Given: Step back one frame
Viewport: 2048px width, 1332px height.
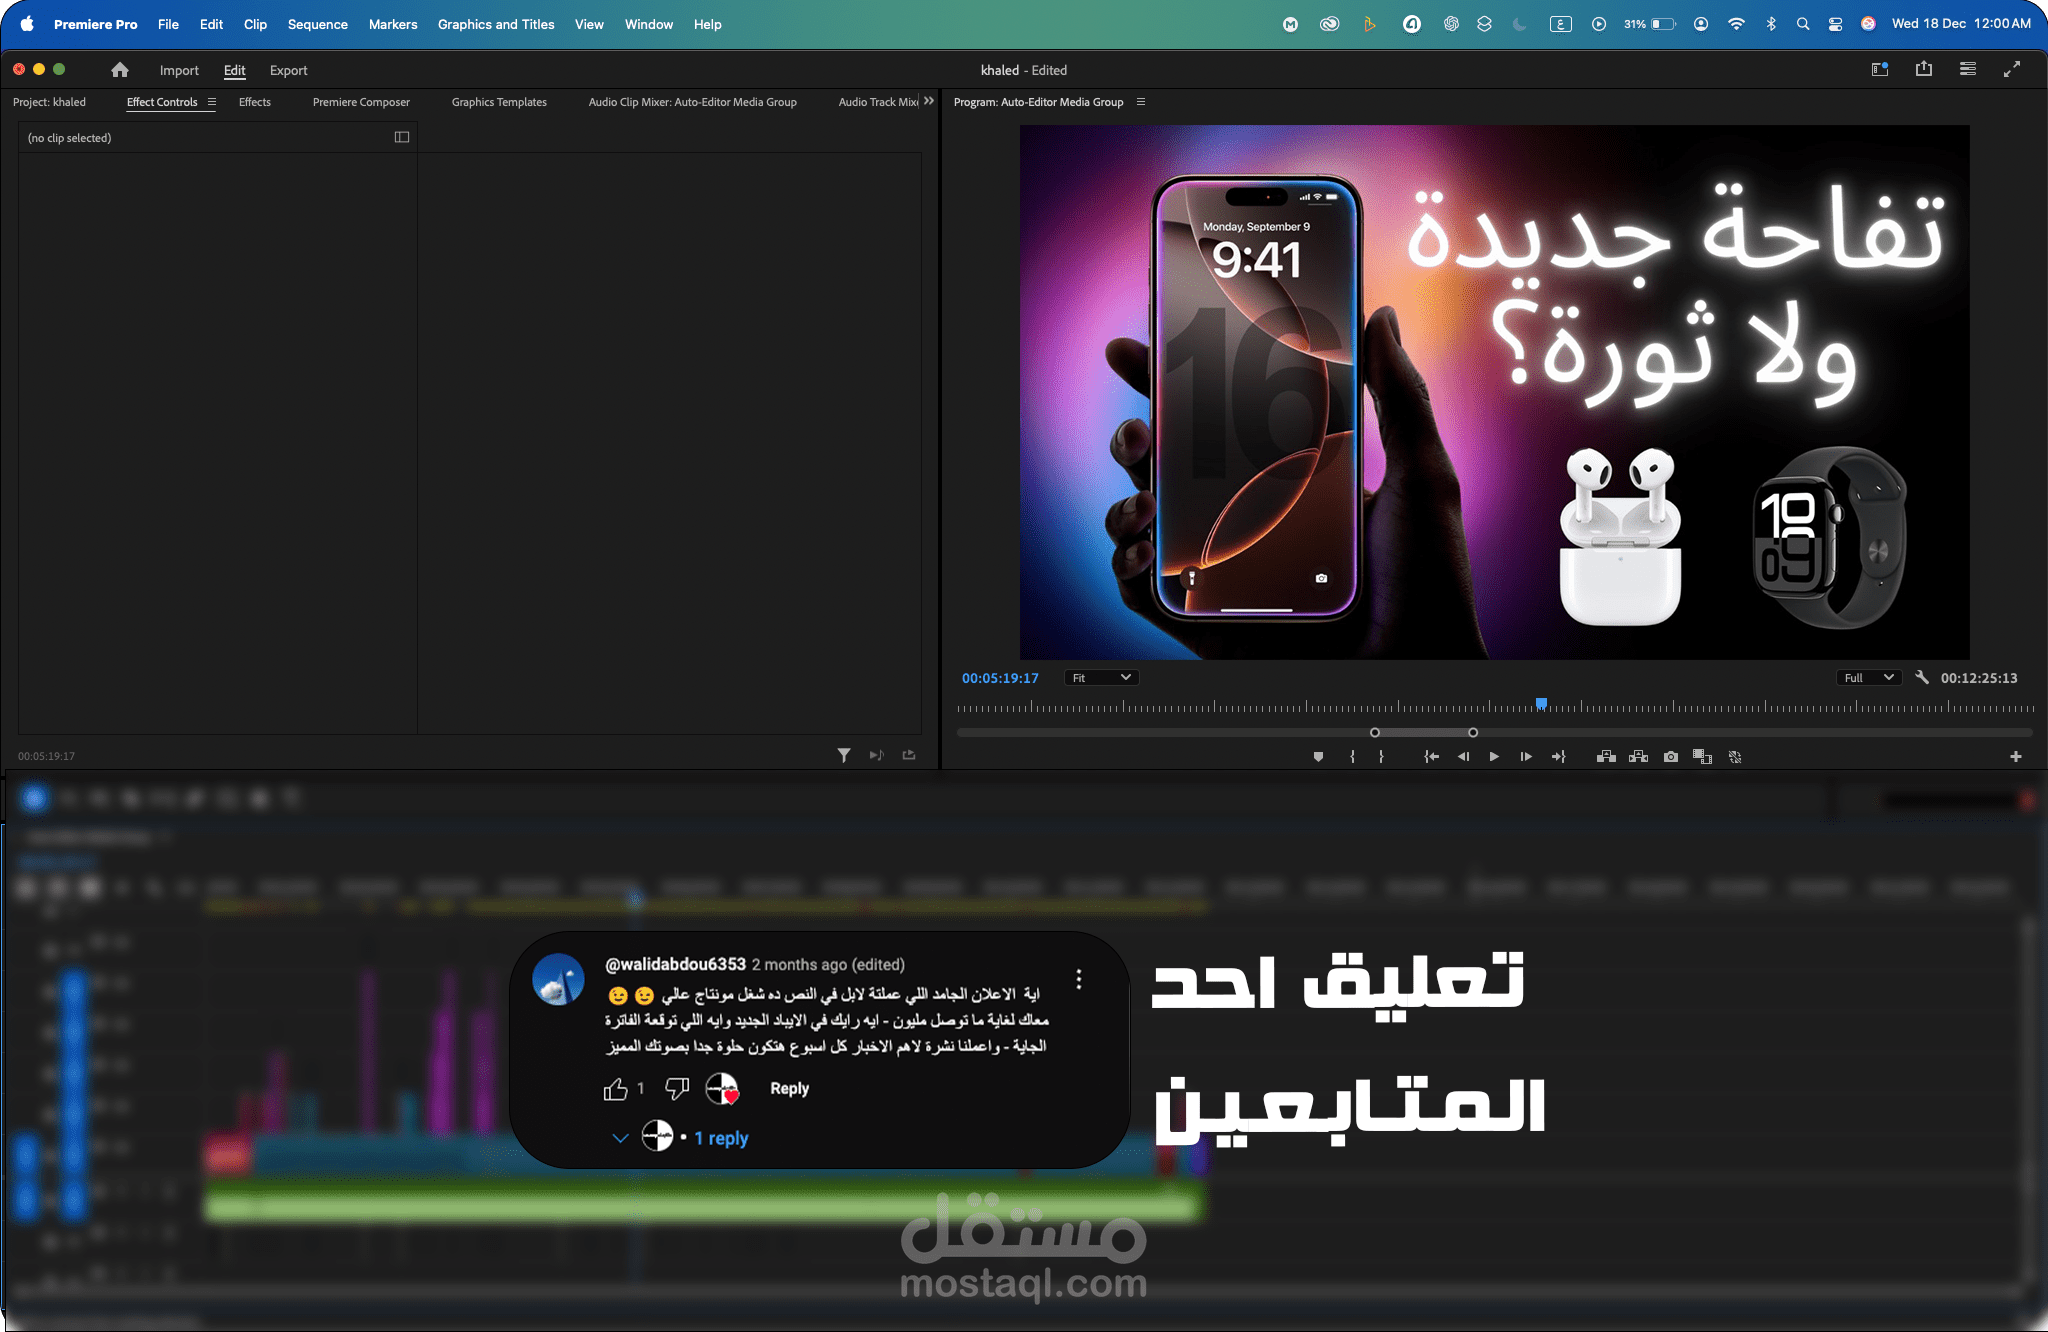Looking at the screenshot, I should click(1463, 757).
